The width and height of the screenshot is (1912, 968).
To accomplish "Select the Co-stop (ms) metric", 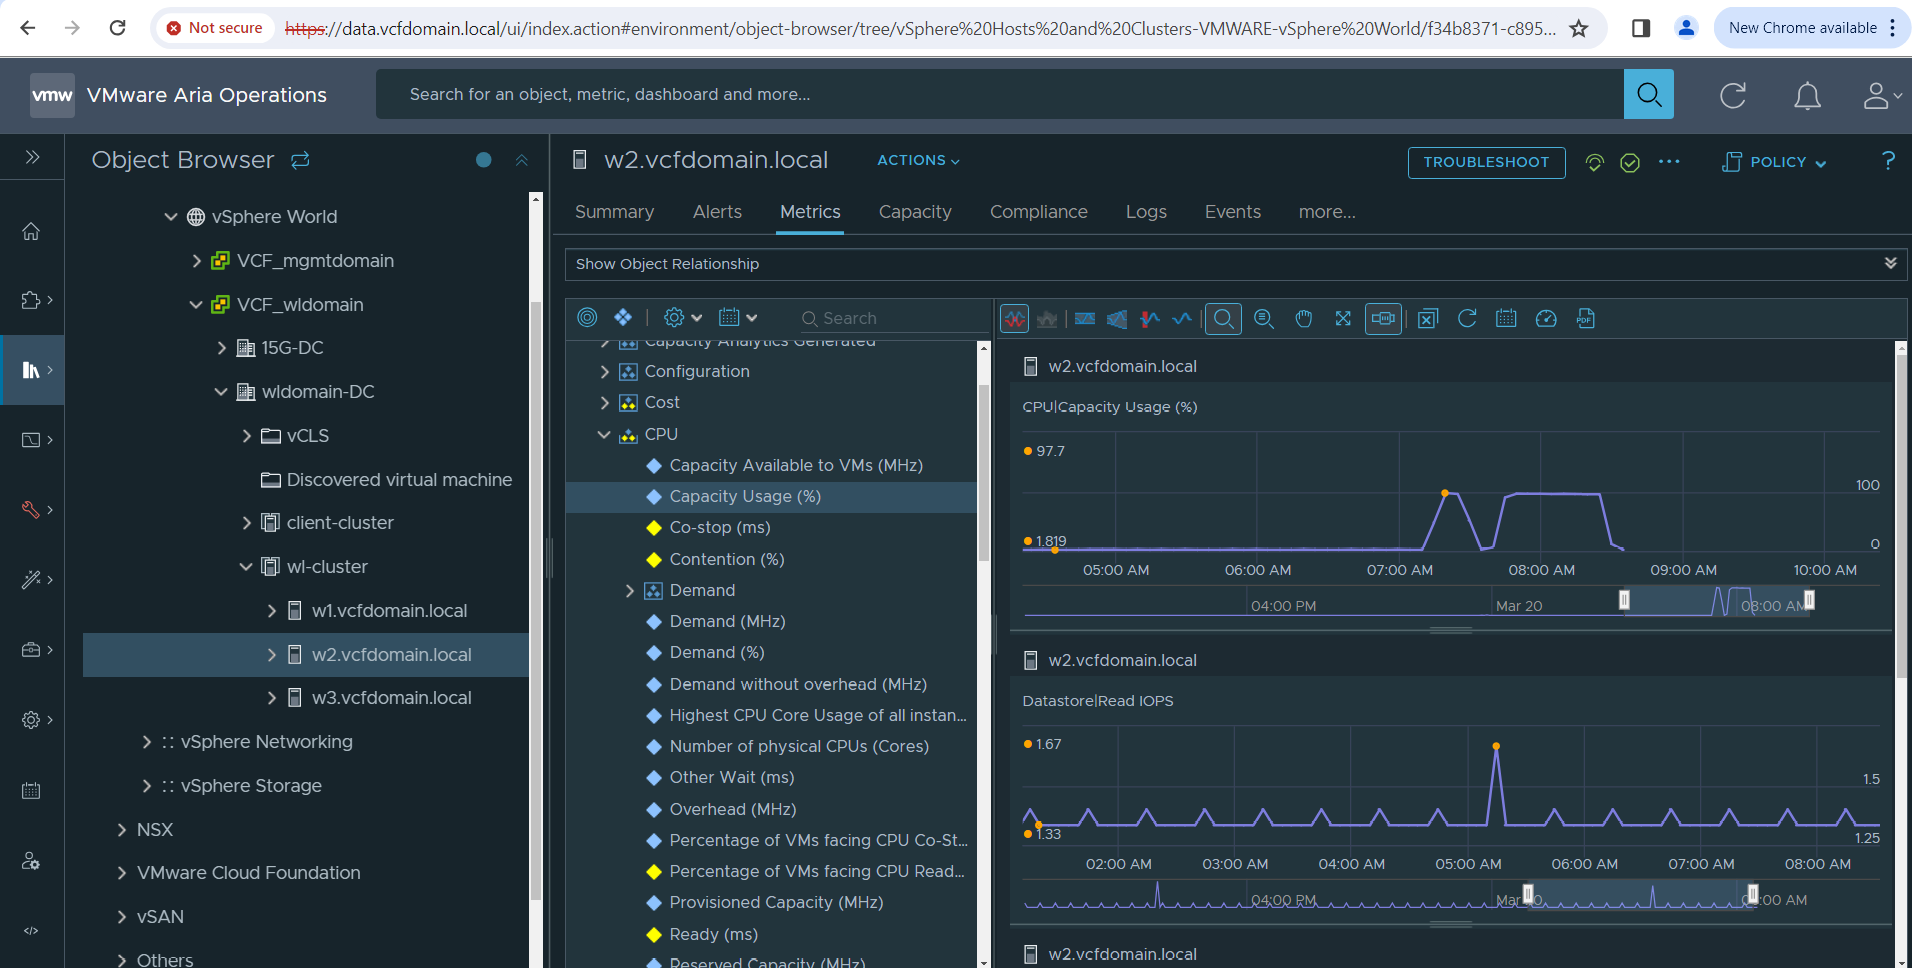I will [719, 527].
